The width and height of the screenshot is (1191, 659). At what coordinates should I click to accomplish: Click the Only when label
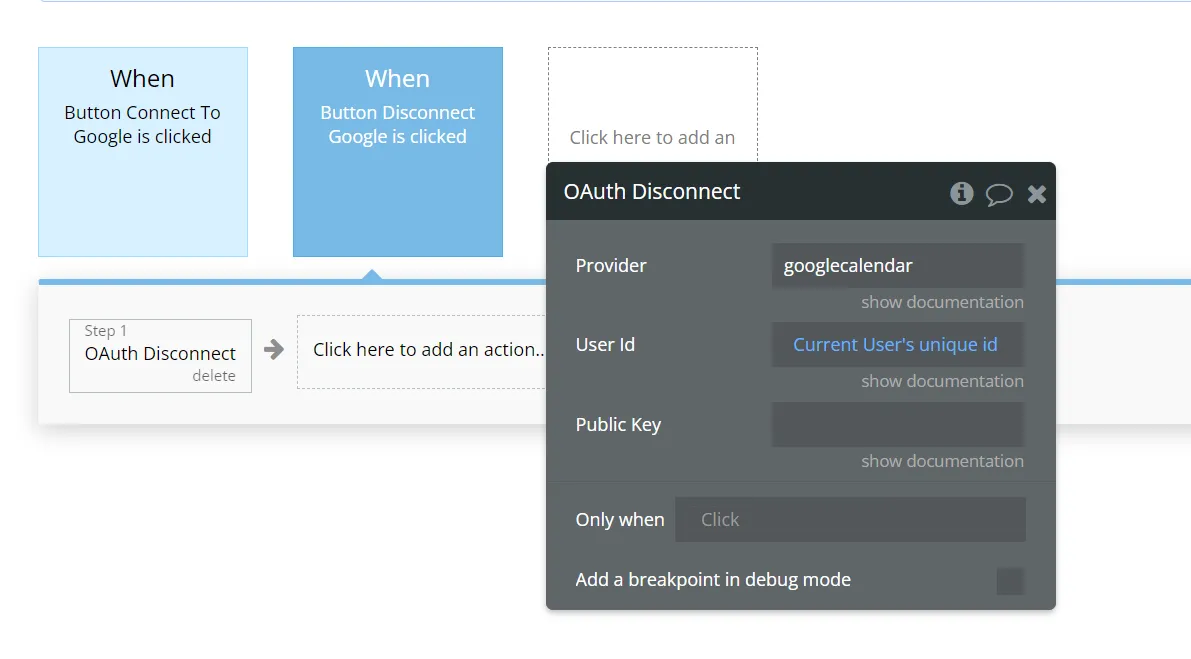620,519
